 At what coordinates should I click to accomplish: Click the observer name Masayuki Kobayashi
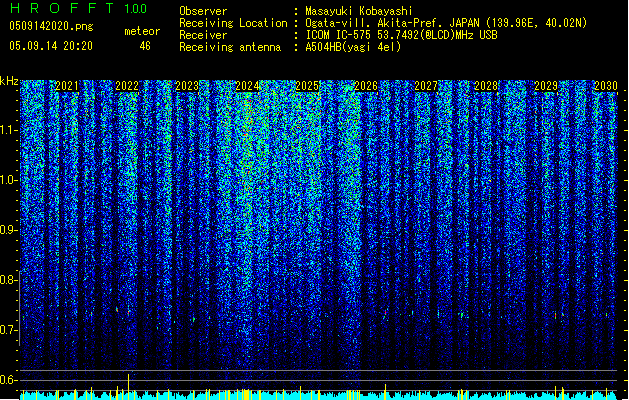pyautogui.click(x=359, y=11)
